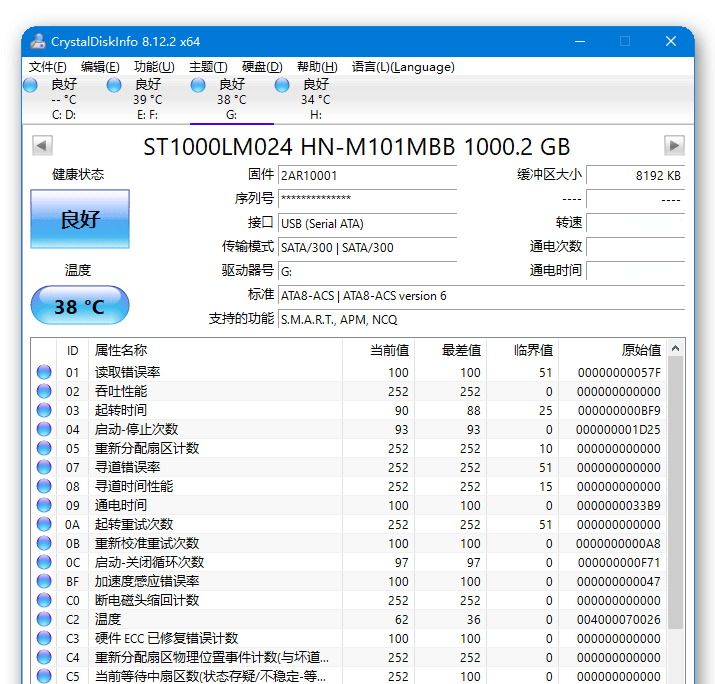Click status orb of attribute 03 起转时间
The width and height of the screenshot is (715, 684).
tap(44, 410)
